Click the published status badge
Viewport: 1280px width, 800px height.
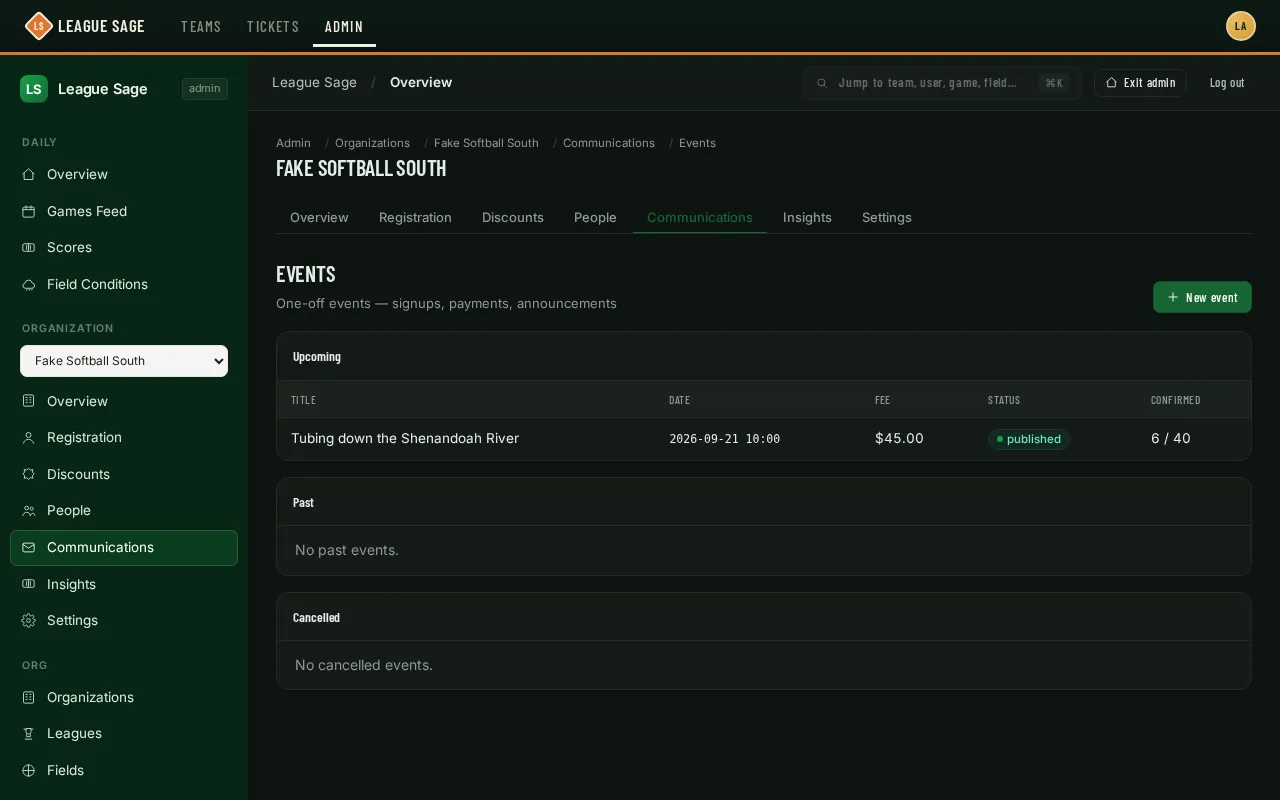(1029, 439)
